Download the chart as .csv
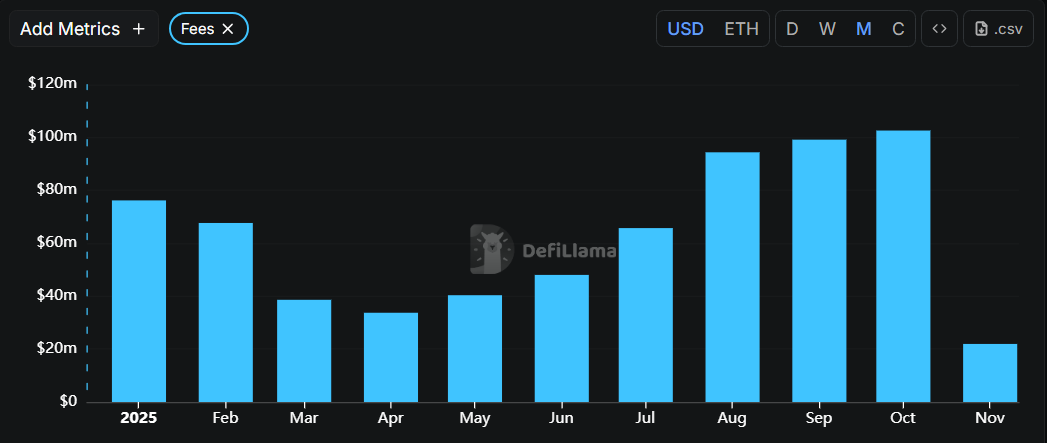This screenshot has height=443, width=1047. point(998,29)
